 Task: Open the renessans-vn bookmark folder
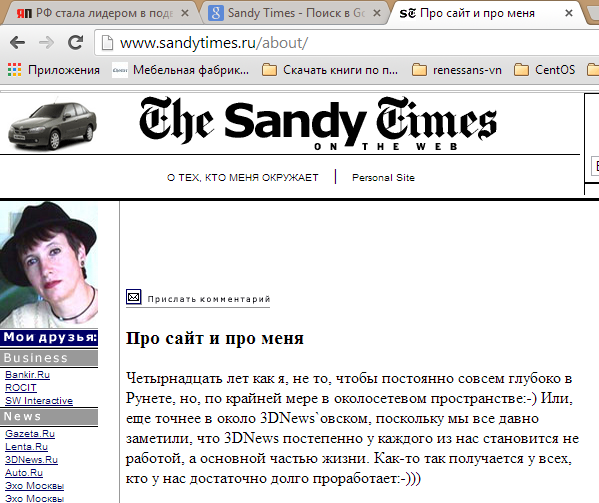457,70
